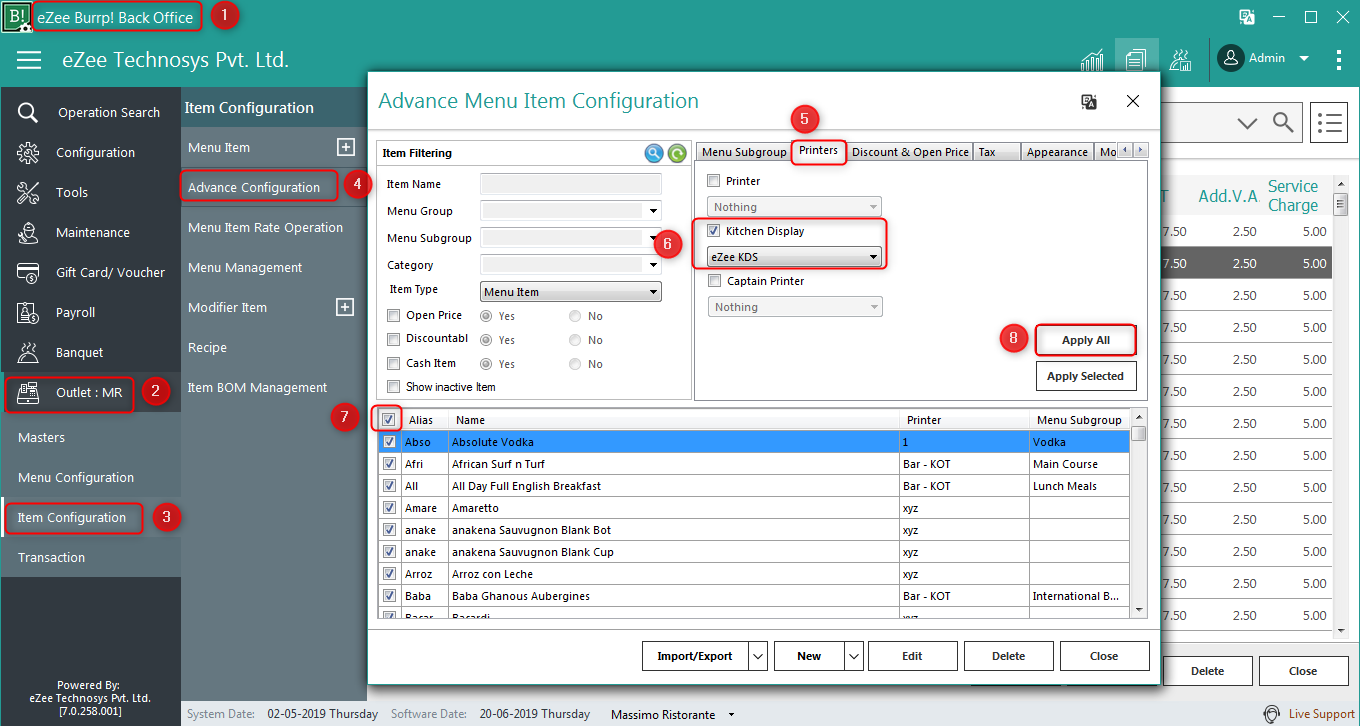
Task: Switch to the Menu Subgroup tab
Action: (743, 152)
